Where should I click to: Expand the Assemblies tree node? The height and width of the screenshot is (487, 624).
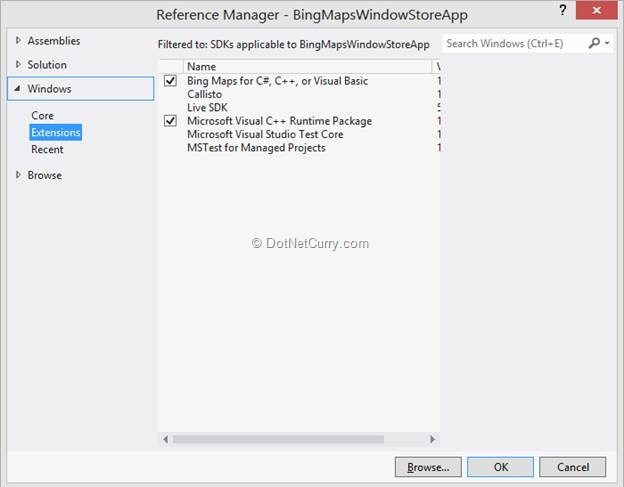(x=18, y=41)
